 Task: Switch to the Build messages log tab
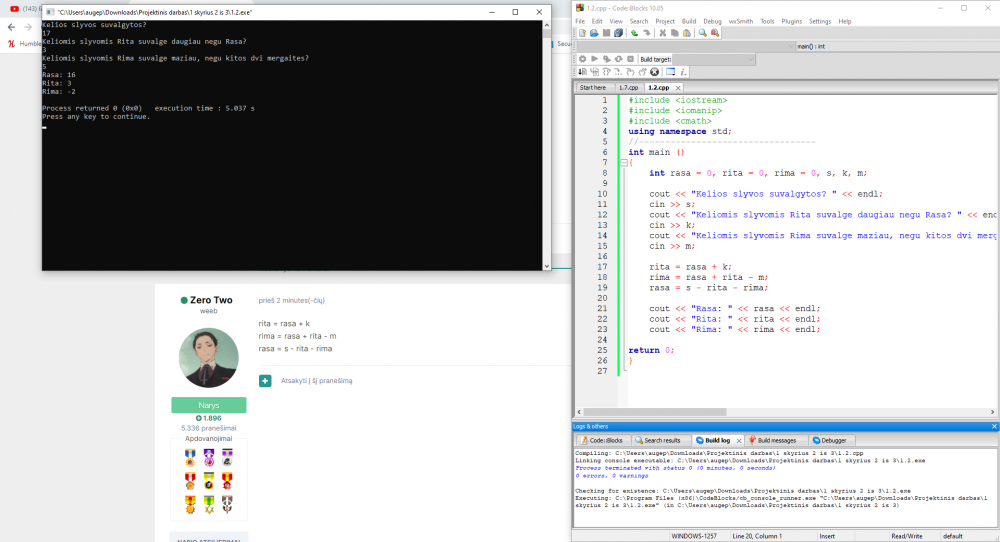(x=776, y=440)
